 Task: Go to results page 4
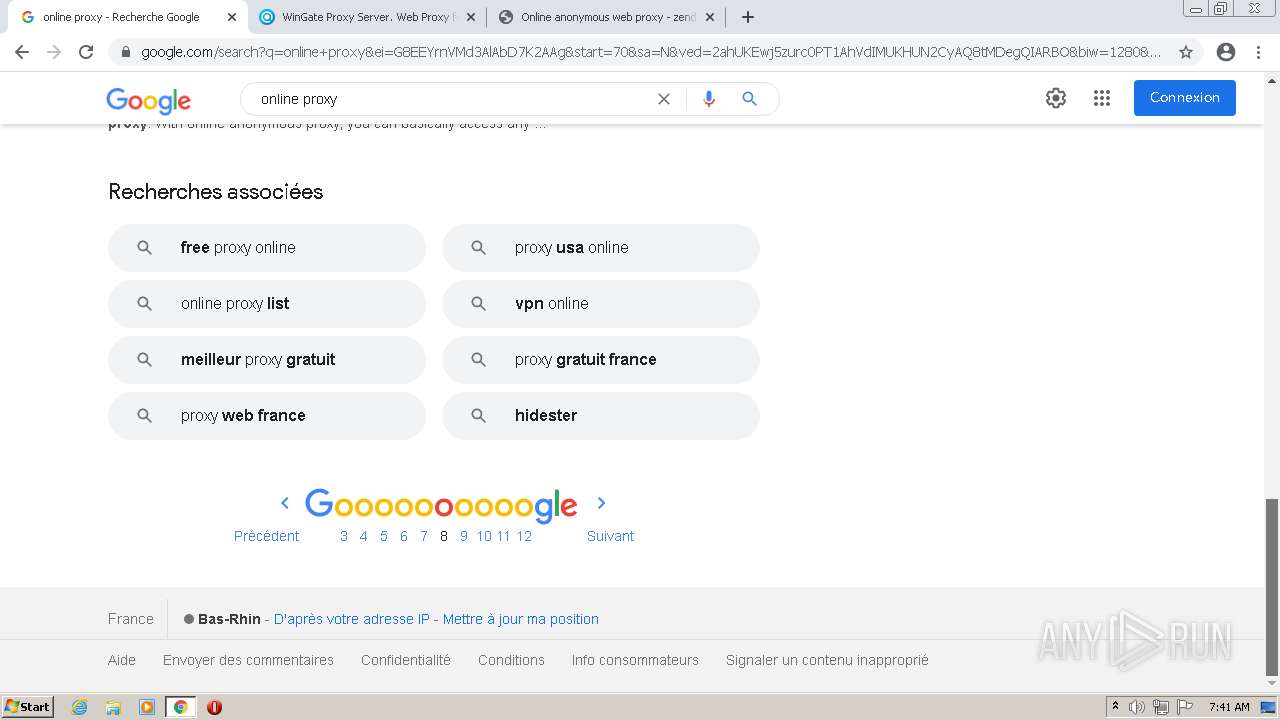pos(364,536)
